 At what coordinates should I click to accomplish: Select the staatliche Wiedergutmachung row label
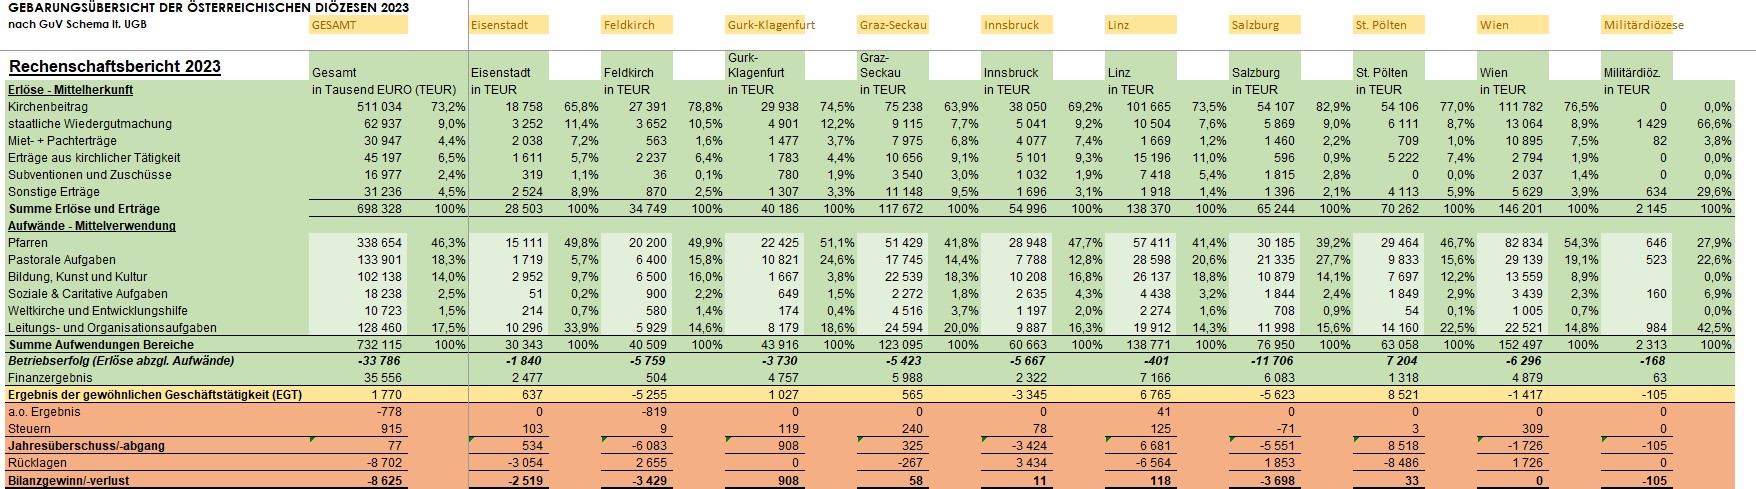click(90, 124)
